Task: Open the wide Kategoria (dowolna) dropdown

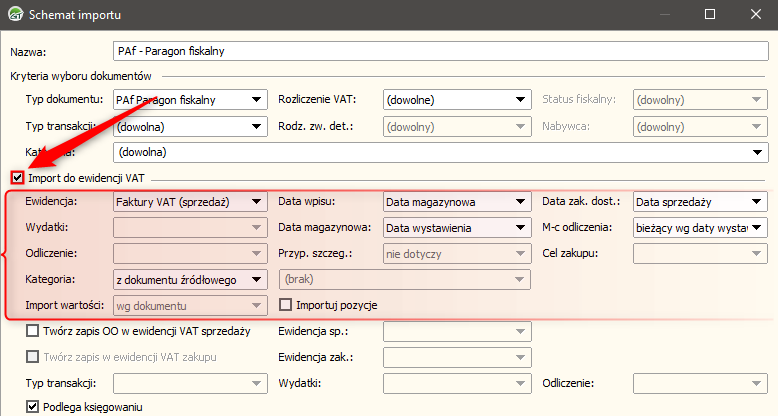Action: 440,153
